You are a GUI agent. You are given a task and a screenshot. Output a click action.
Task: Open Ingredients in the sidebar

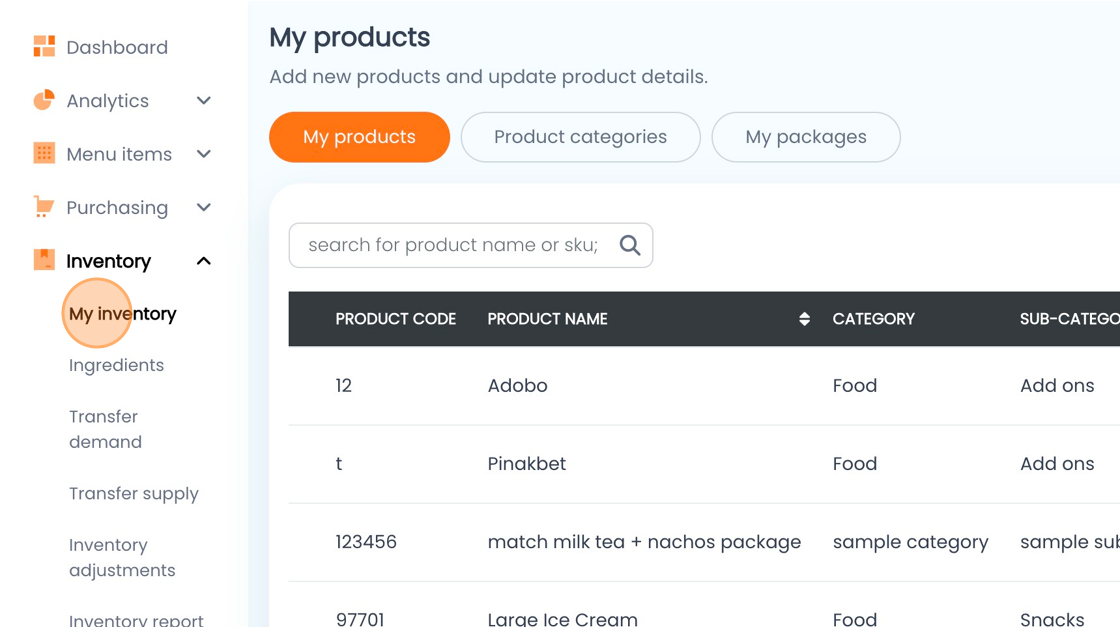(x=116, y=365)
